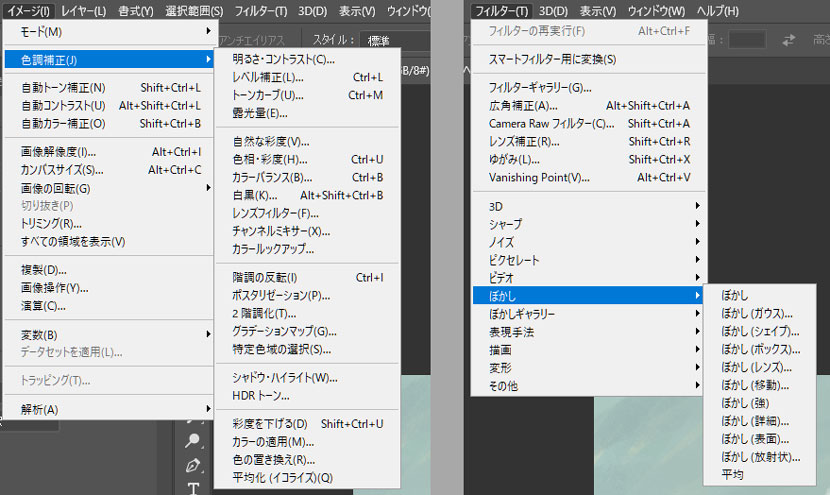Open ぼかし (ガウス)... filter

coord(760,313)
